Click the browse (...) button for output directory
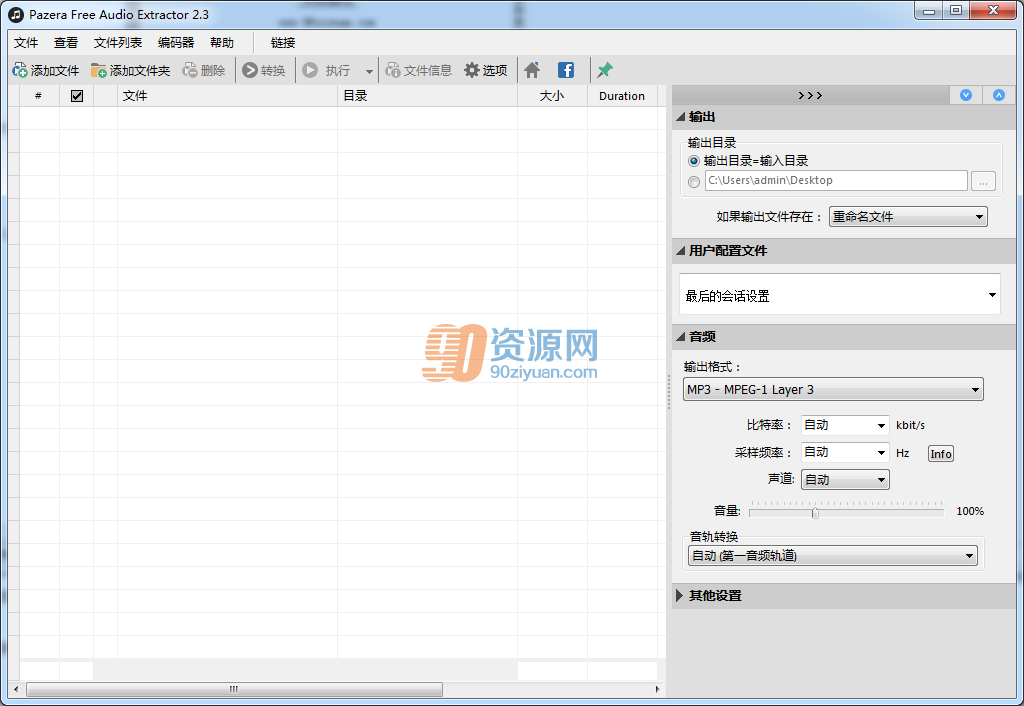The width and height of the screenshot is (1024, 706). (x=983, y=181)
